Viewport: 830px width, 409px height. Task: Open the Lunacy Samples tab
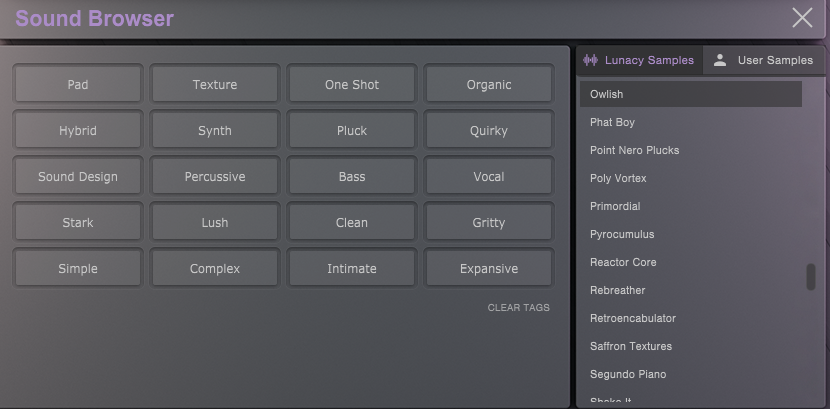click(x=639, y=60)
